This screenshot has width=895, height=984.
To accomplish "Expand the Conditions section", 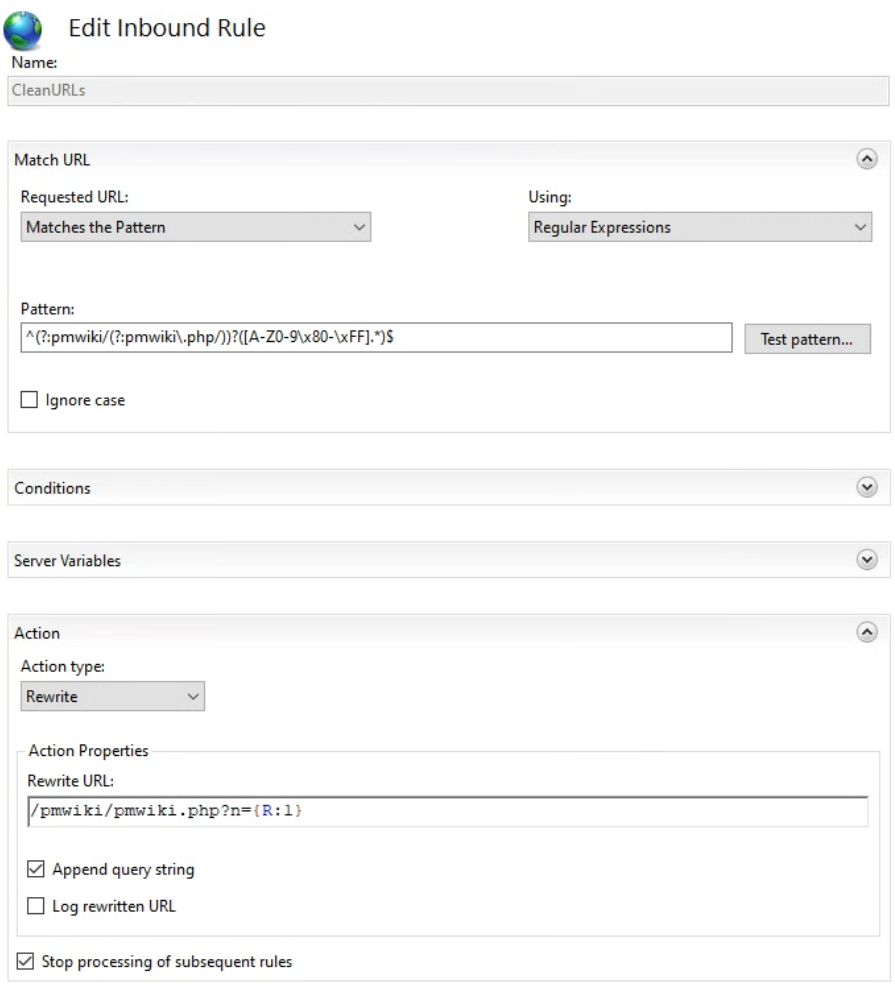I will coord(867,487).
